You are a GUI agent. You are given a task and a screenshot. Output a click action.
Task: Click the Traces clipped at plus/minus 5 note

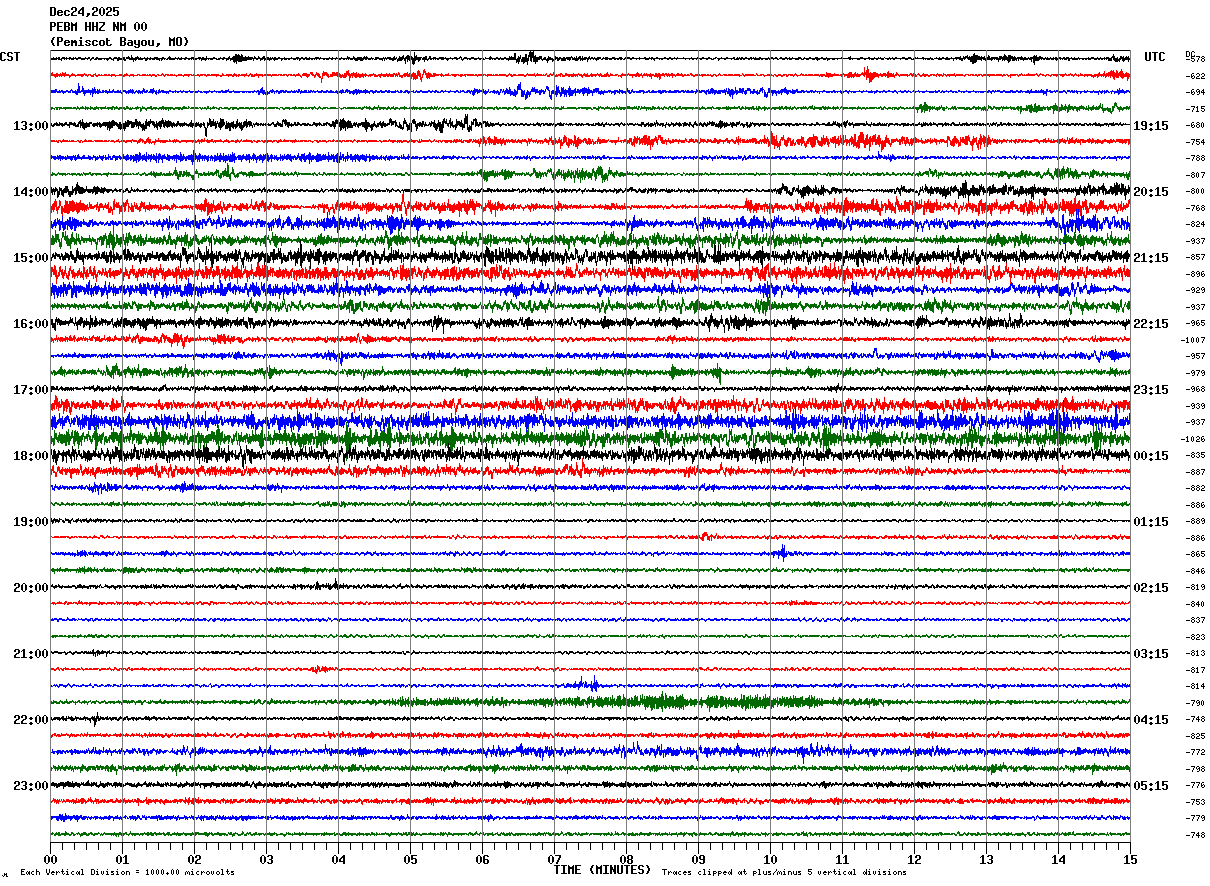point(784,872)
